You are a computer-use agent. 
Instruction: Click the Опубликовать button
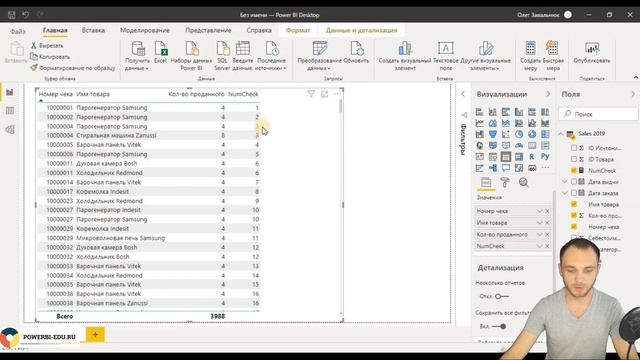coord(592,53)
